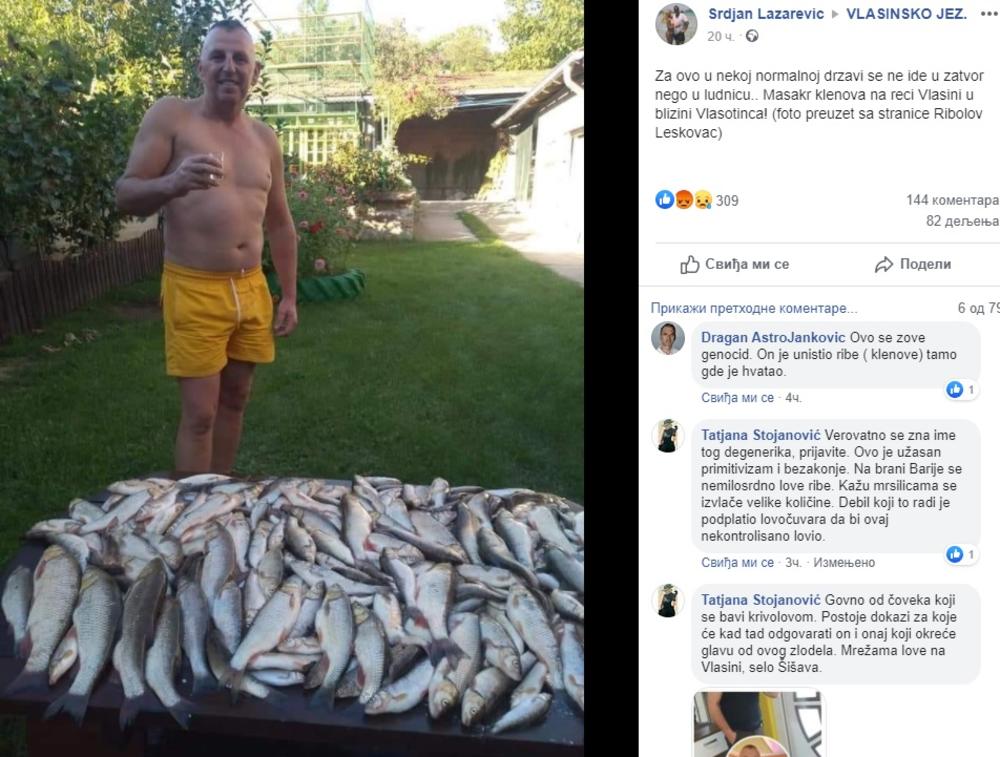The image size is (1000, 757).
Task: Click the Измењено edited label on Tatjana's comment
Action: pos(844,562)
